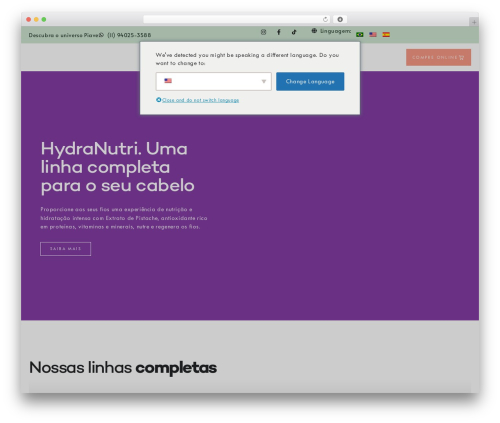Open the Facebook icon in top bar

[279, 32]
